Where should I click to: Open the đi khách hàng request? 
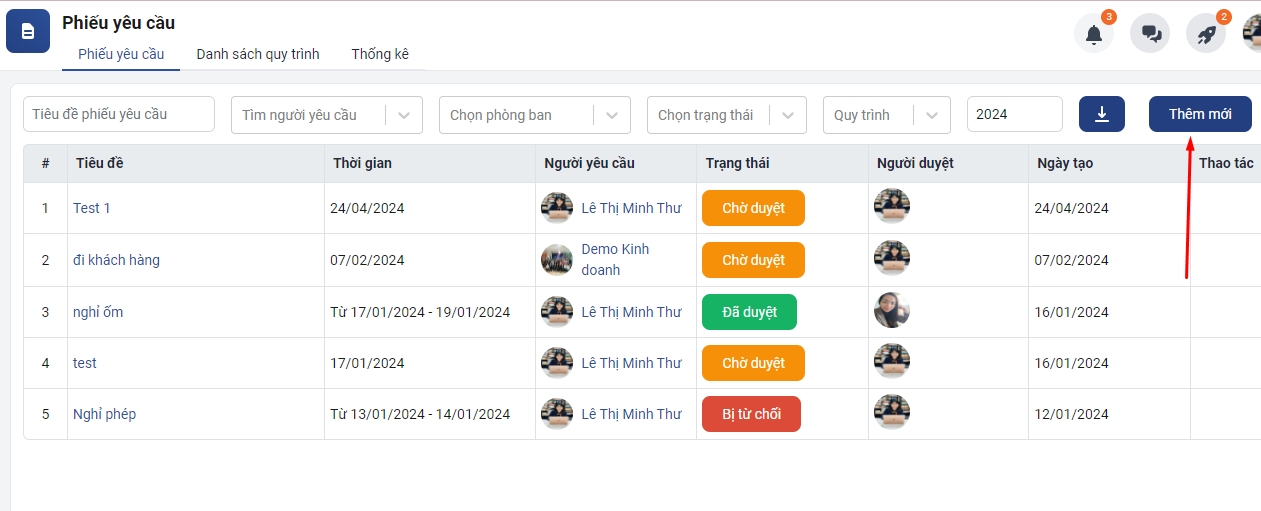[116, 260]
